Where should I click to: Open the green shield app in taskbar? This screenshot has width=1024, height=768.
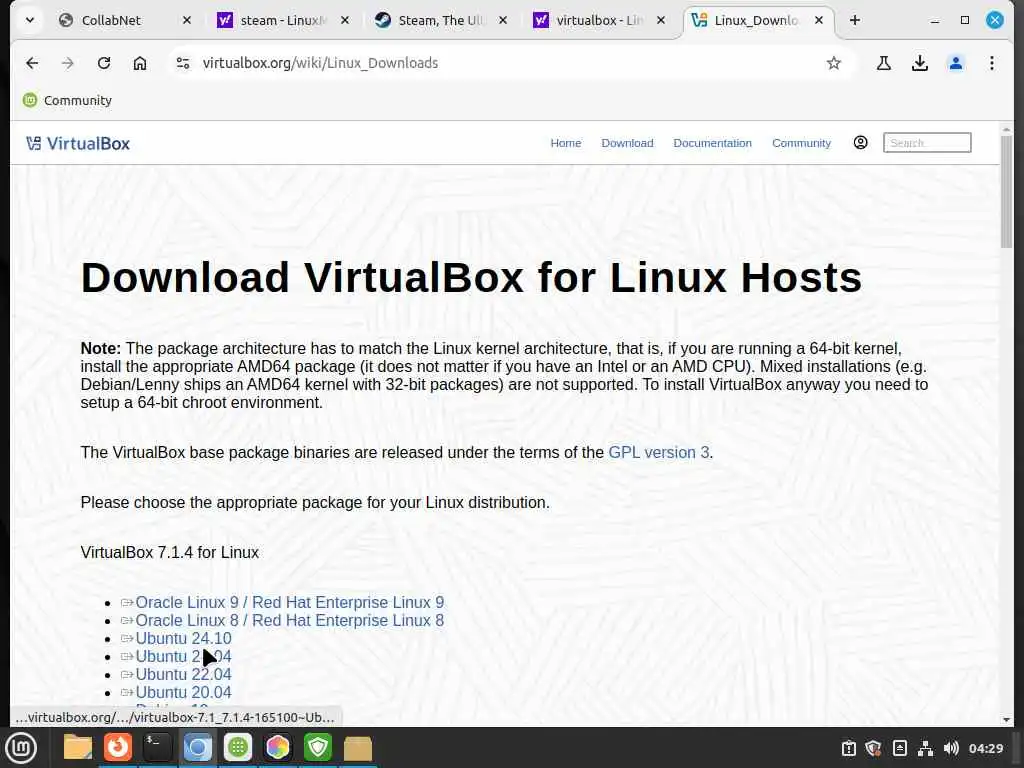click(318, 748)
